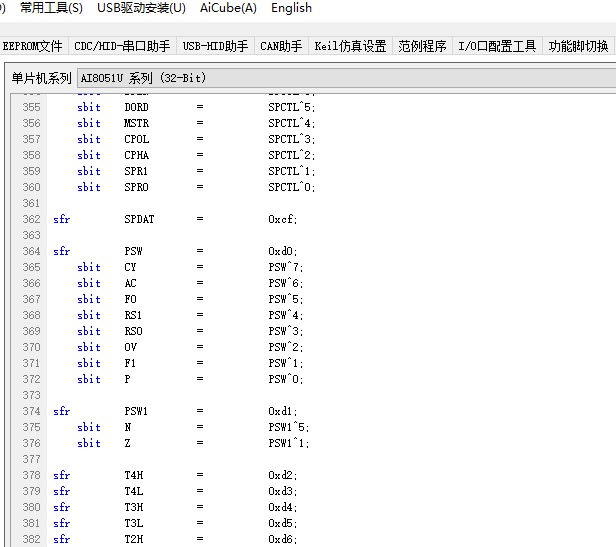Image resolution: width=616 pixels, height=547 pixels.
Task: Click the RS1 bit name on line 368
Action: [133, 315]
